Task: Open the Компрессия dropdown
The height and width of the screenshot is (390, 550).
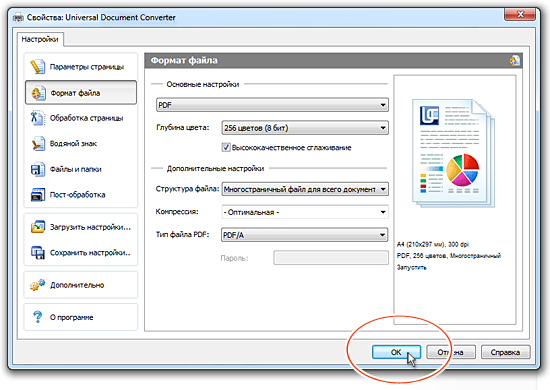Action: [x=305, y=212]
